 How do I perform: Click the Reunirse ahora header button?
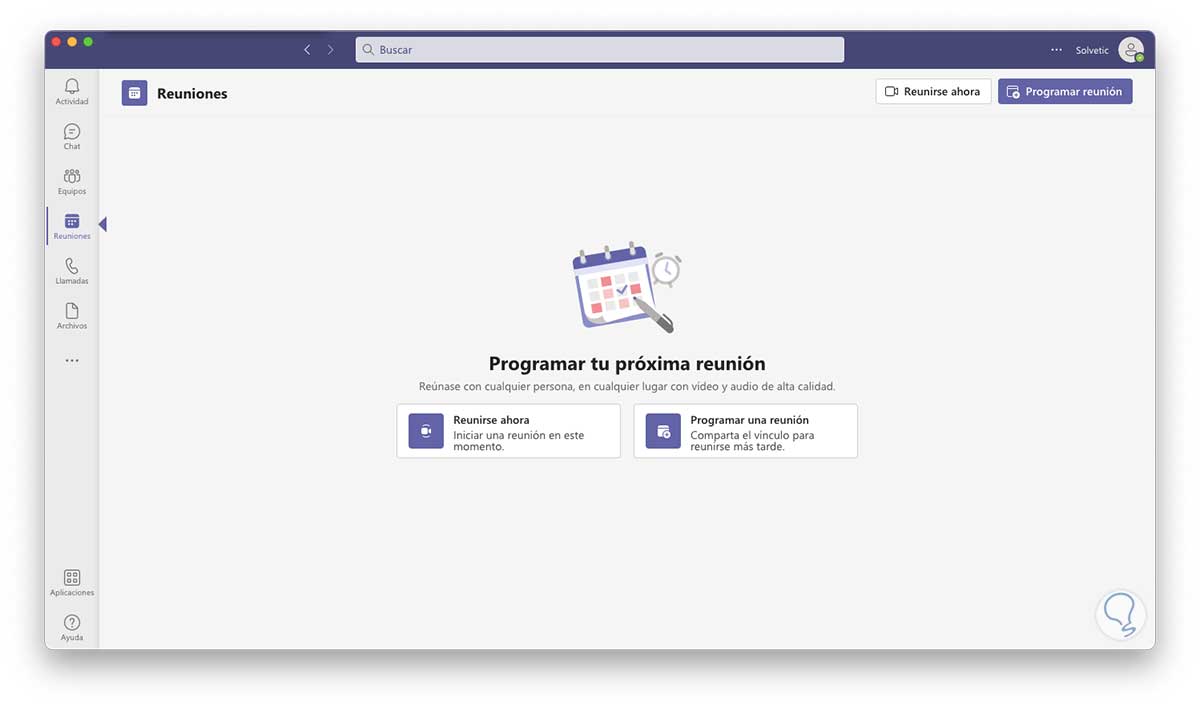[x=933, y=92]
